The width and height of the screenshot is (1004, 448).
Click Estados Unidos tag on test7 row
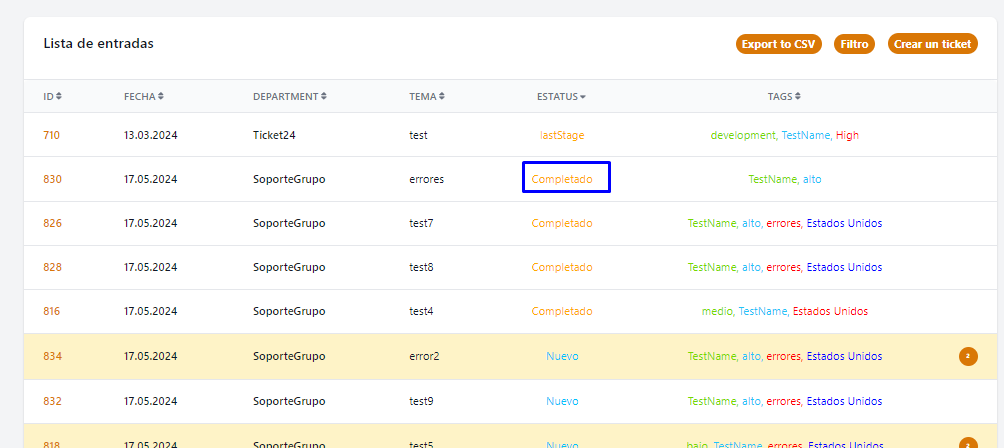(844, 223)
